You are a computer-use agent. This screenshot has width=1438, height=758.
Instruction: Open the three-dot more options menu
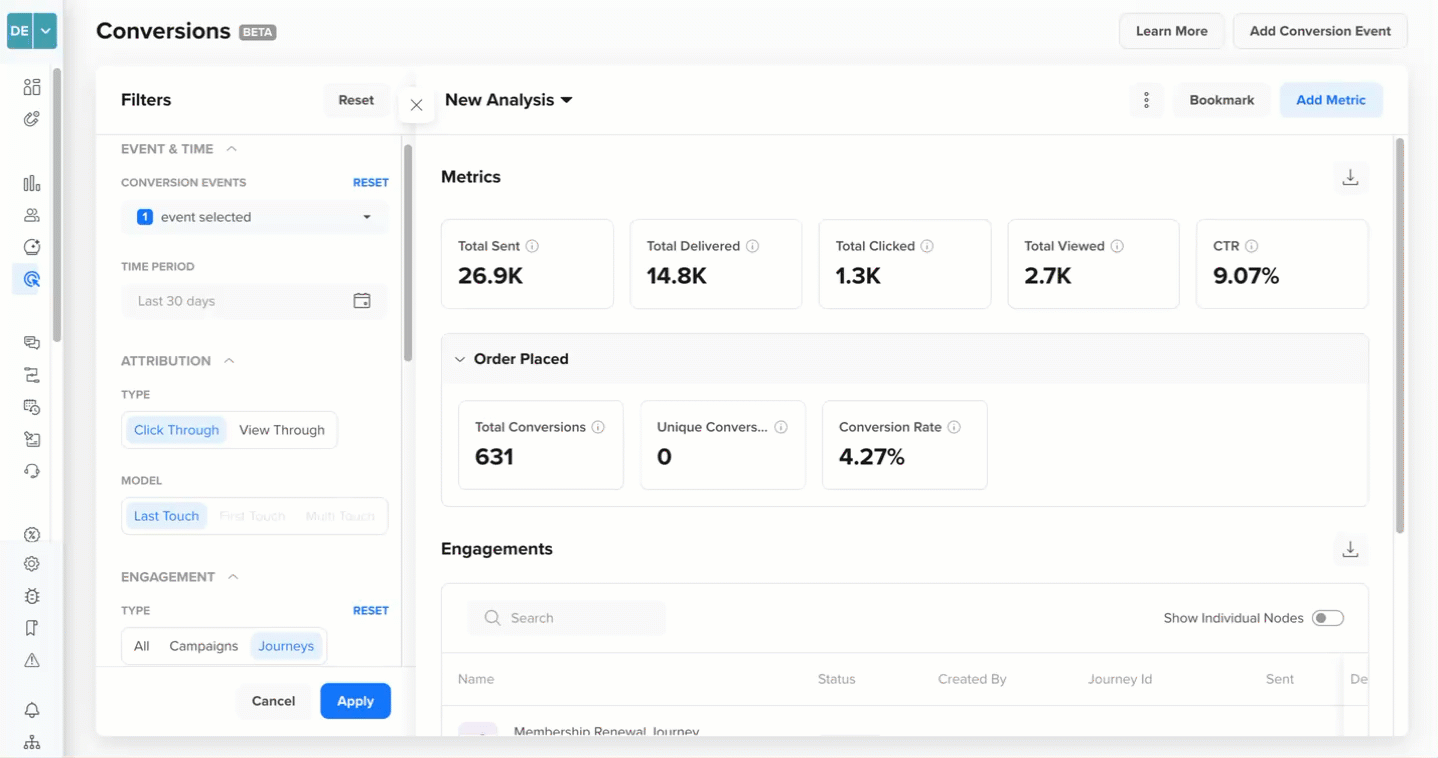[x=1146, y=100]
